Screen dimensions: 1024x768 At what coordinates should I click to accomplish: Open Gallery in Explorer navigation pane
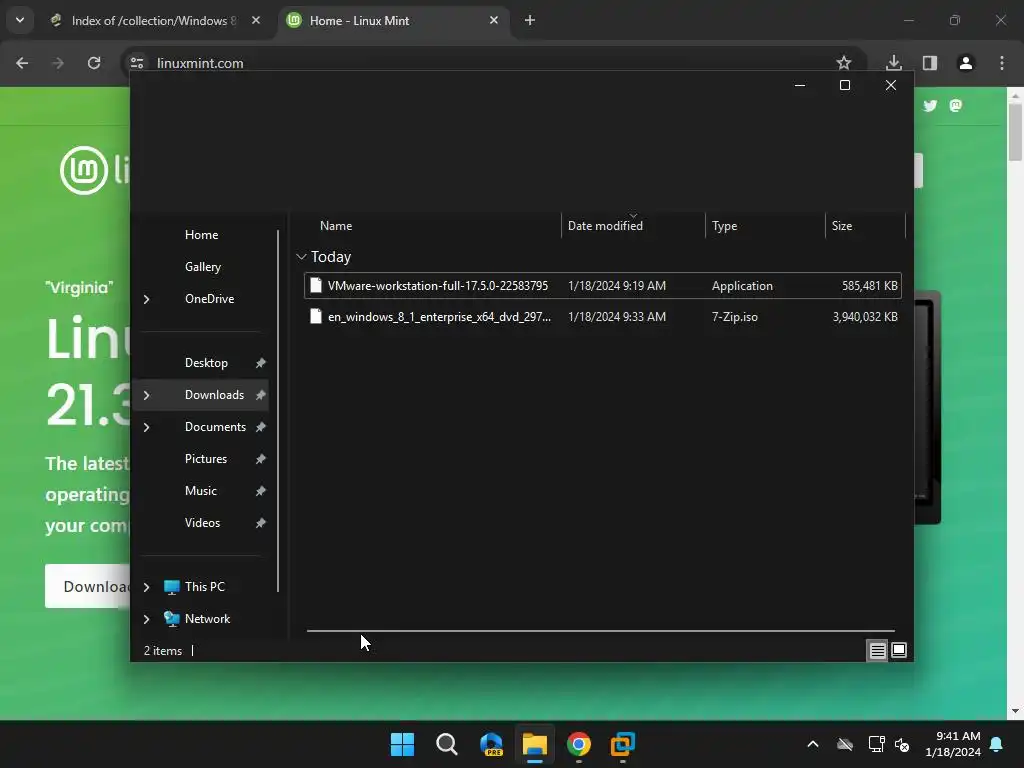[x=202, y=267]
